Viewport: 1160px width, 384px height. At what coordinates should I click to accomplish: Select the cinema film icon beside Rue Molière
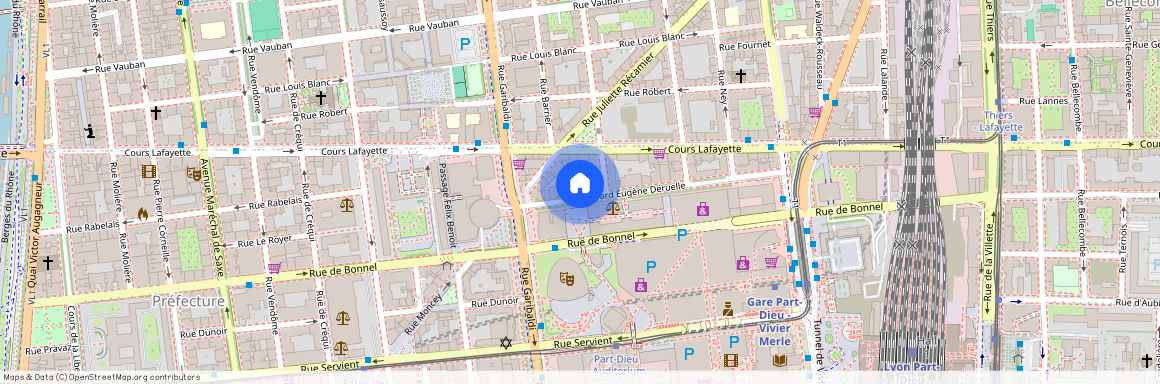tap(149, 172)
